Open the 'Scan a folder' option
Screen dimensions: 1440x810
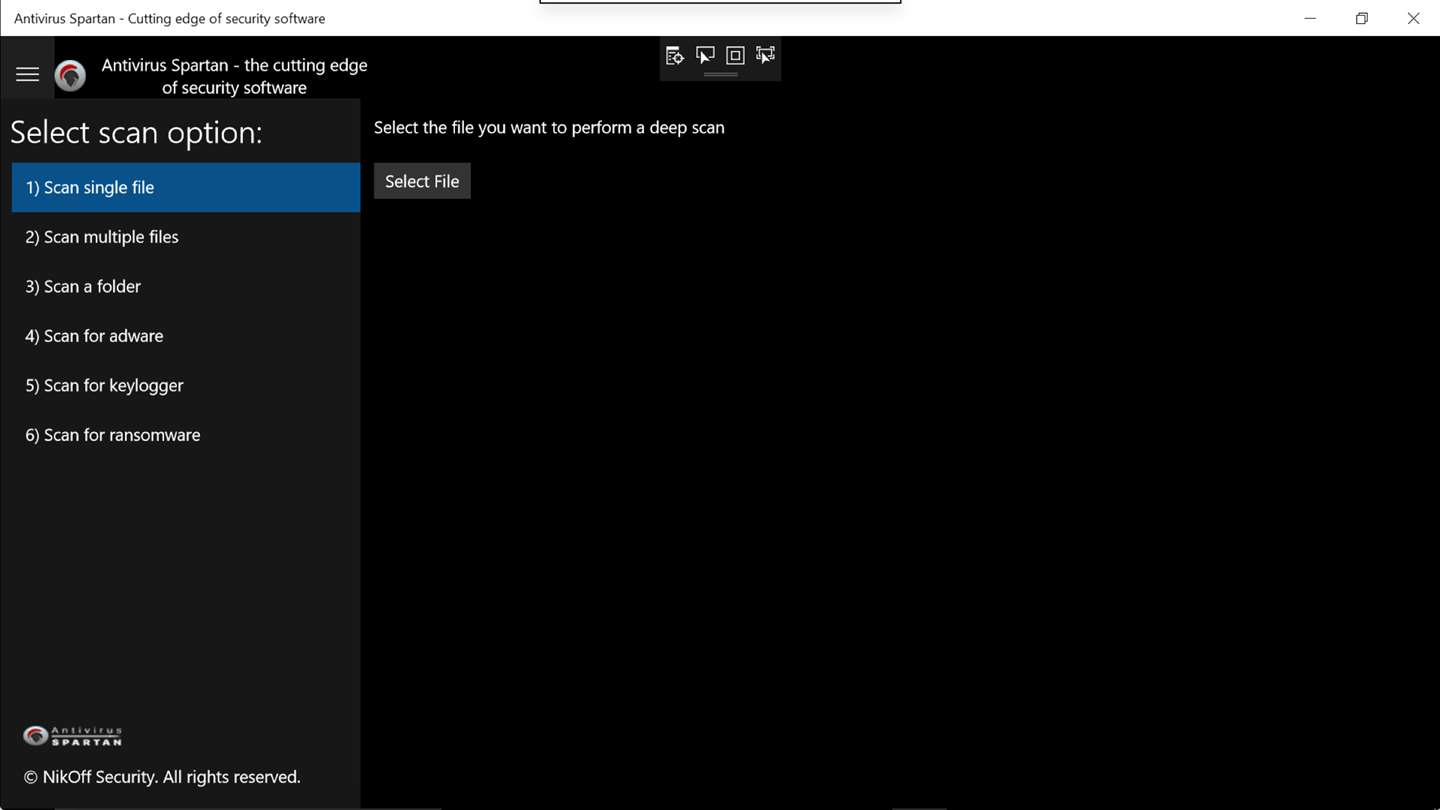(x=186, y=286)
